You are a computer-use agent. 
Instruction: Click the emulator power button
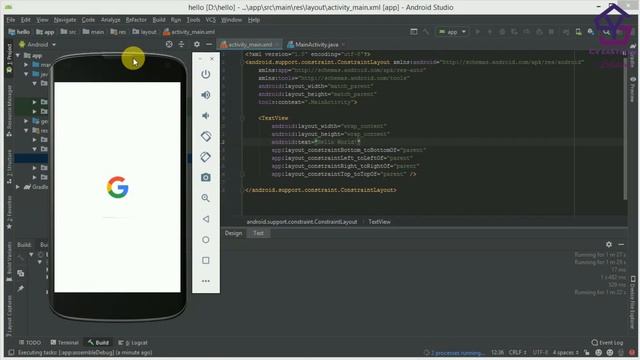coord(206,74)
